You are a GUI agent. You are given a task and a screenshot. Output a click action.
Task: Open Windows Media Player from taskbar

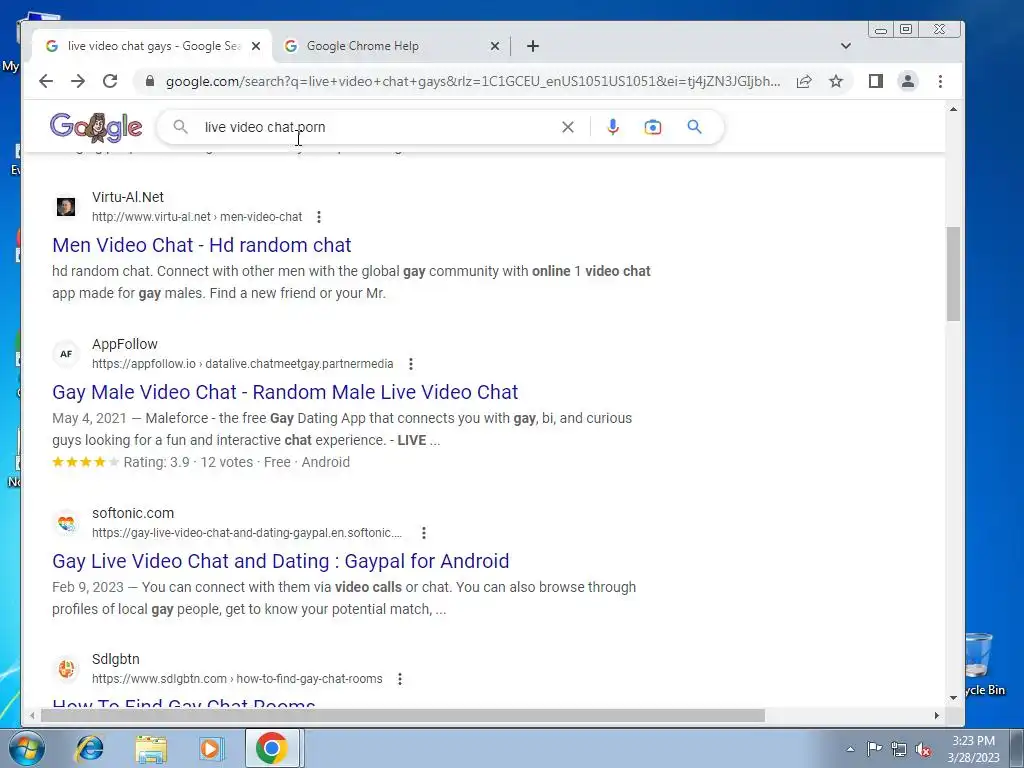click(x=211, y=748)
